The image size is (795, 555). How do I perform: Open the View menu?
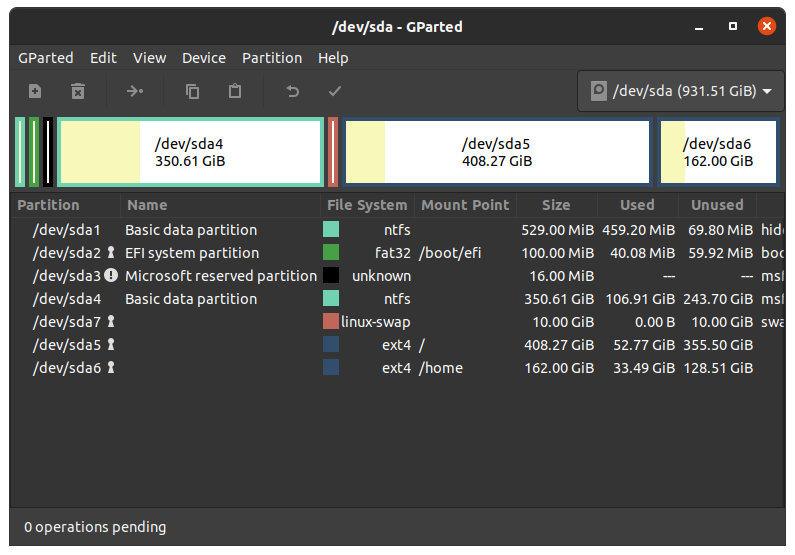click(x=150, y=58)
